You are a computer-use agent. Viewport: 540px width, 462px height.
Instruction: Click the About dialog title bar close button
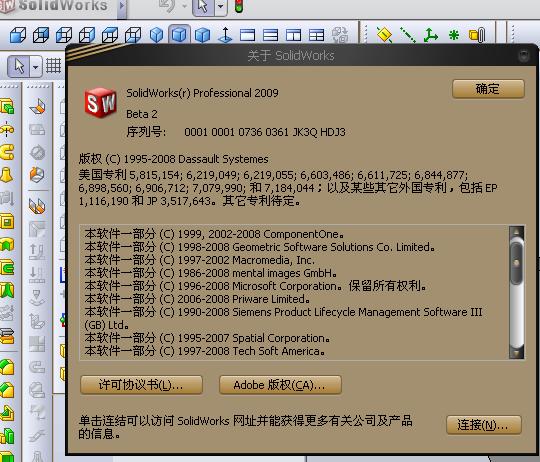coord(524,55)
